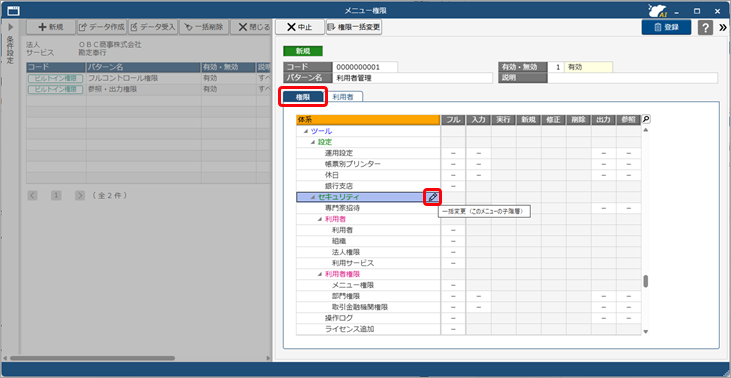Select the 部門権限 row
The width and height of the screenshot is (731, 378).
coord(368,296)
